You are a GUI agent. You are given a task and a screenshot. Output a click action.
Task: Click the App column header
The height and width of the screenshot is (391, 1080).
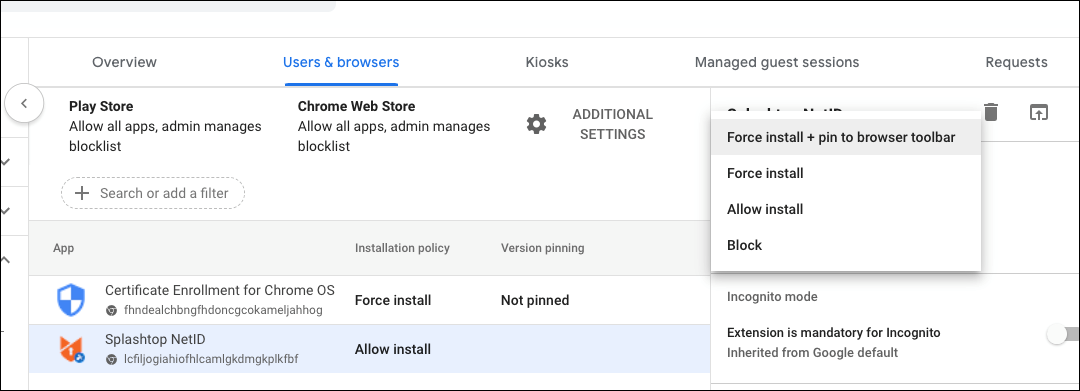click(x=63, y=248)
